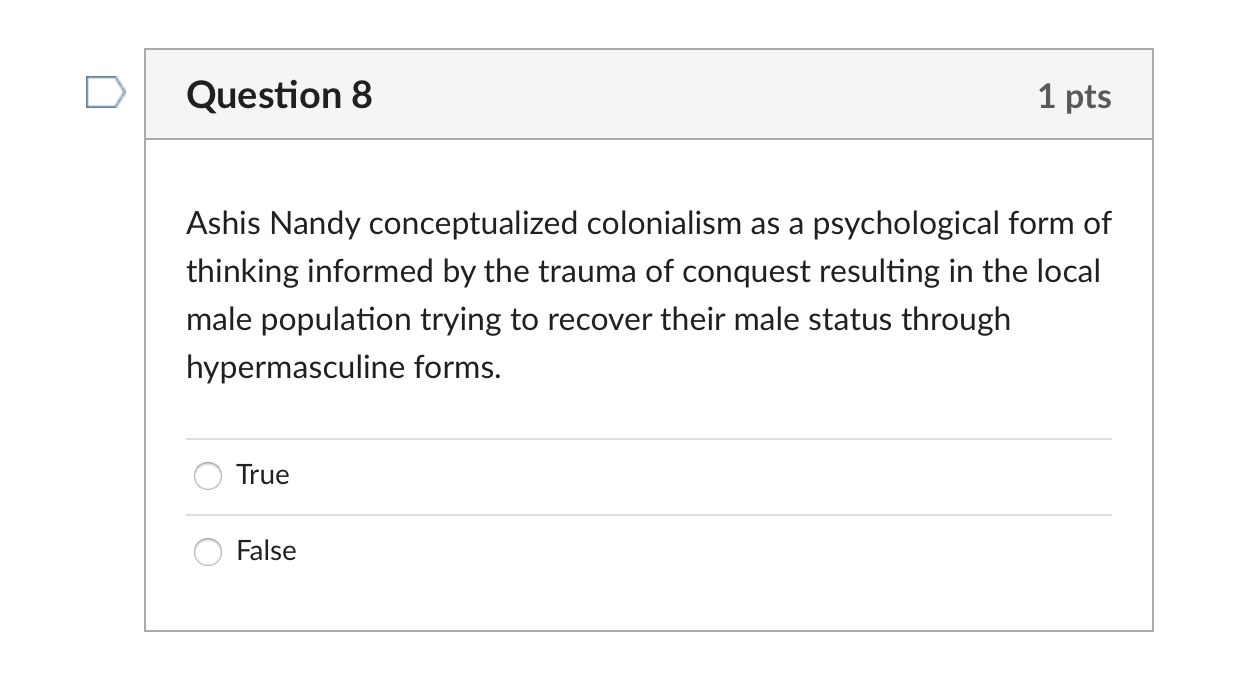Click the Question 8 header title
Image resolution: width=1234 pixels, height=684 pixels.
tap(279, 95)
